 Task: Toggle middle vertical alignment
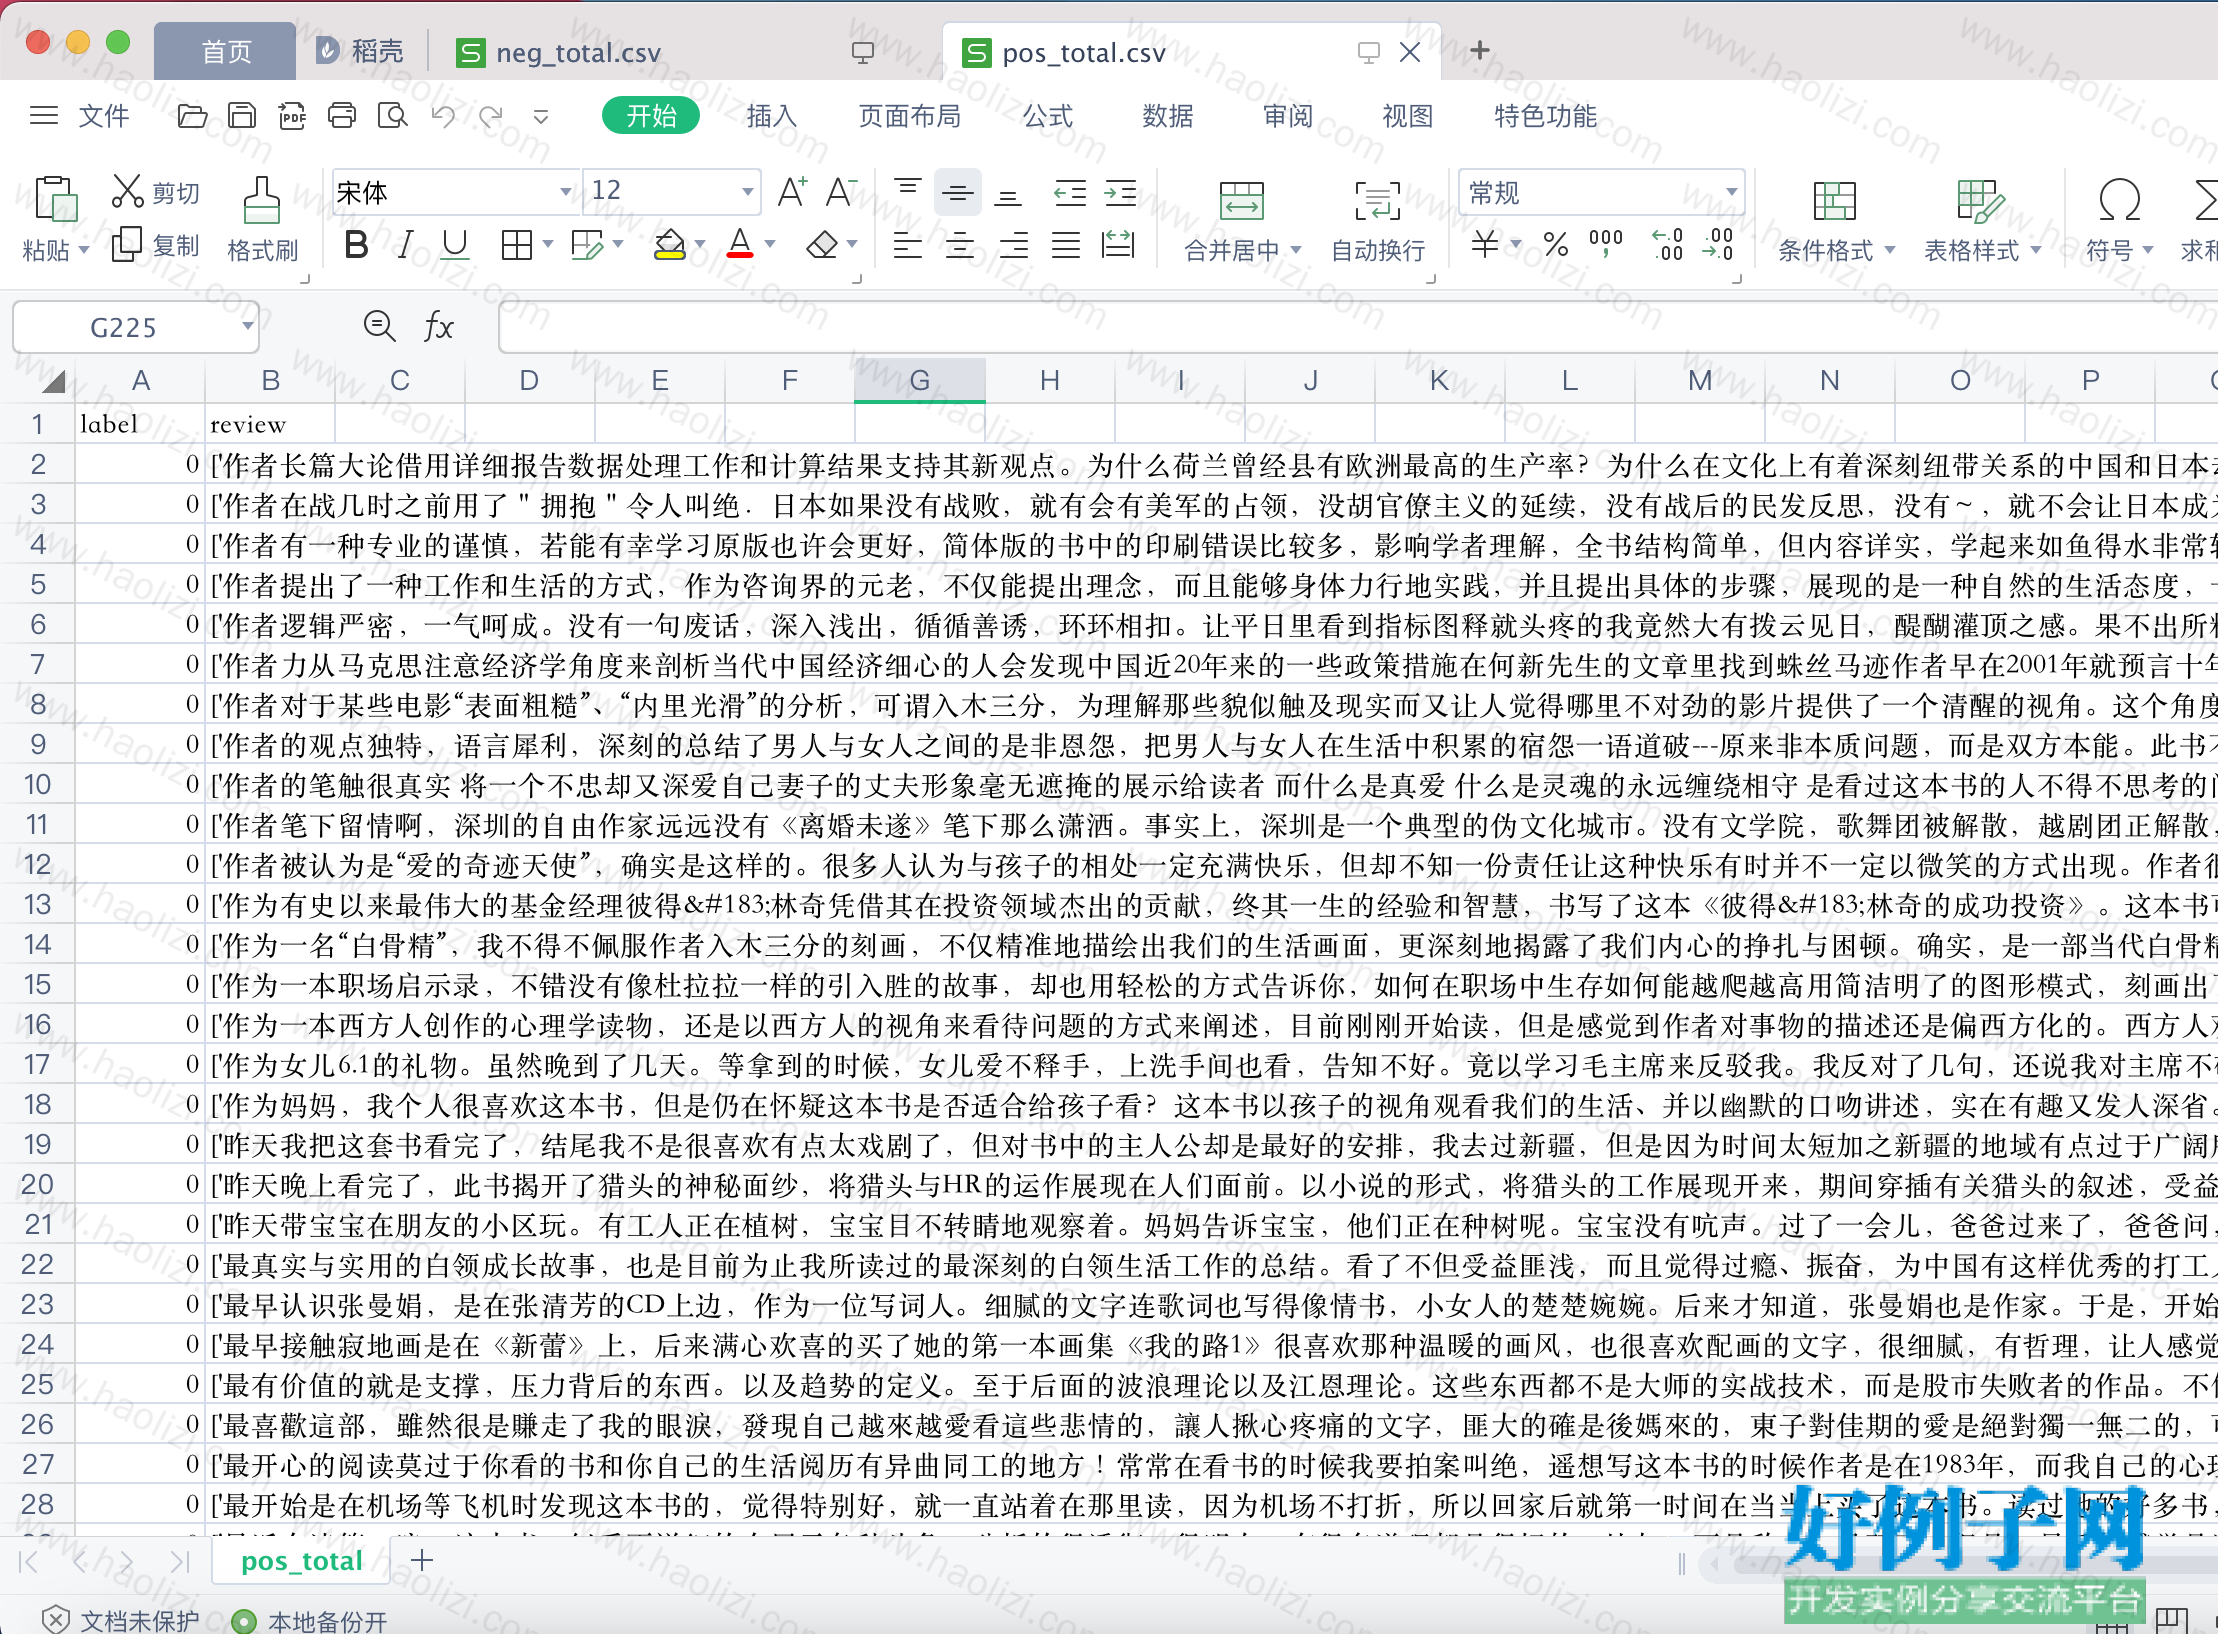(x=957, y=192)
